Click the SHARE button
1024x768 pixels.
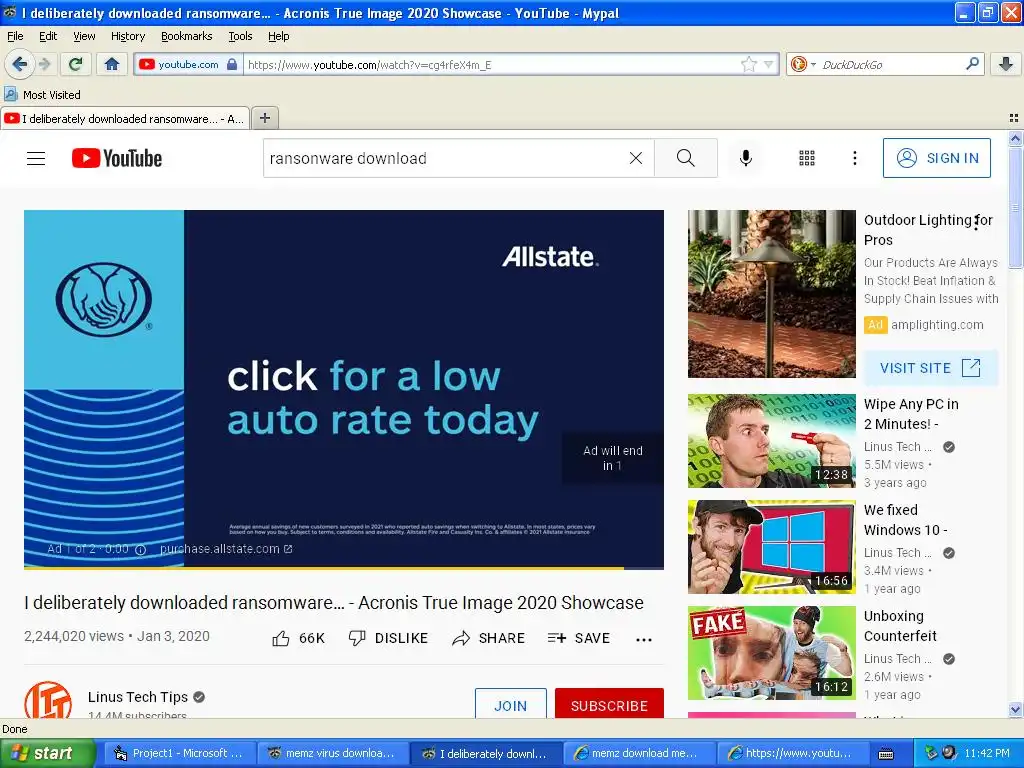pyautogui.click(x=488, y=638)
